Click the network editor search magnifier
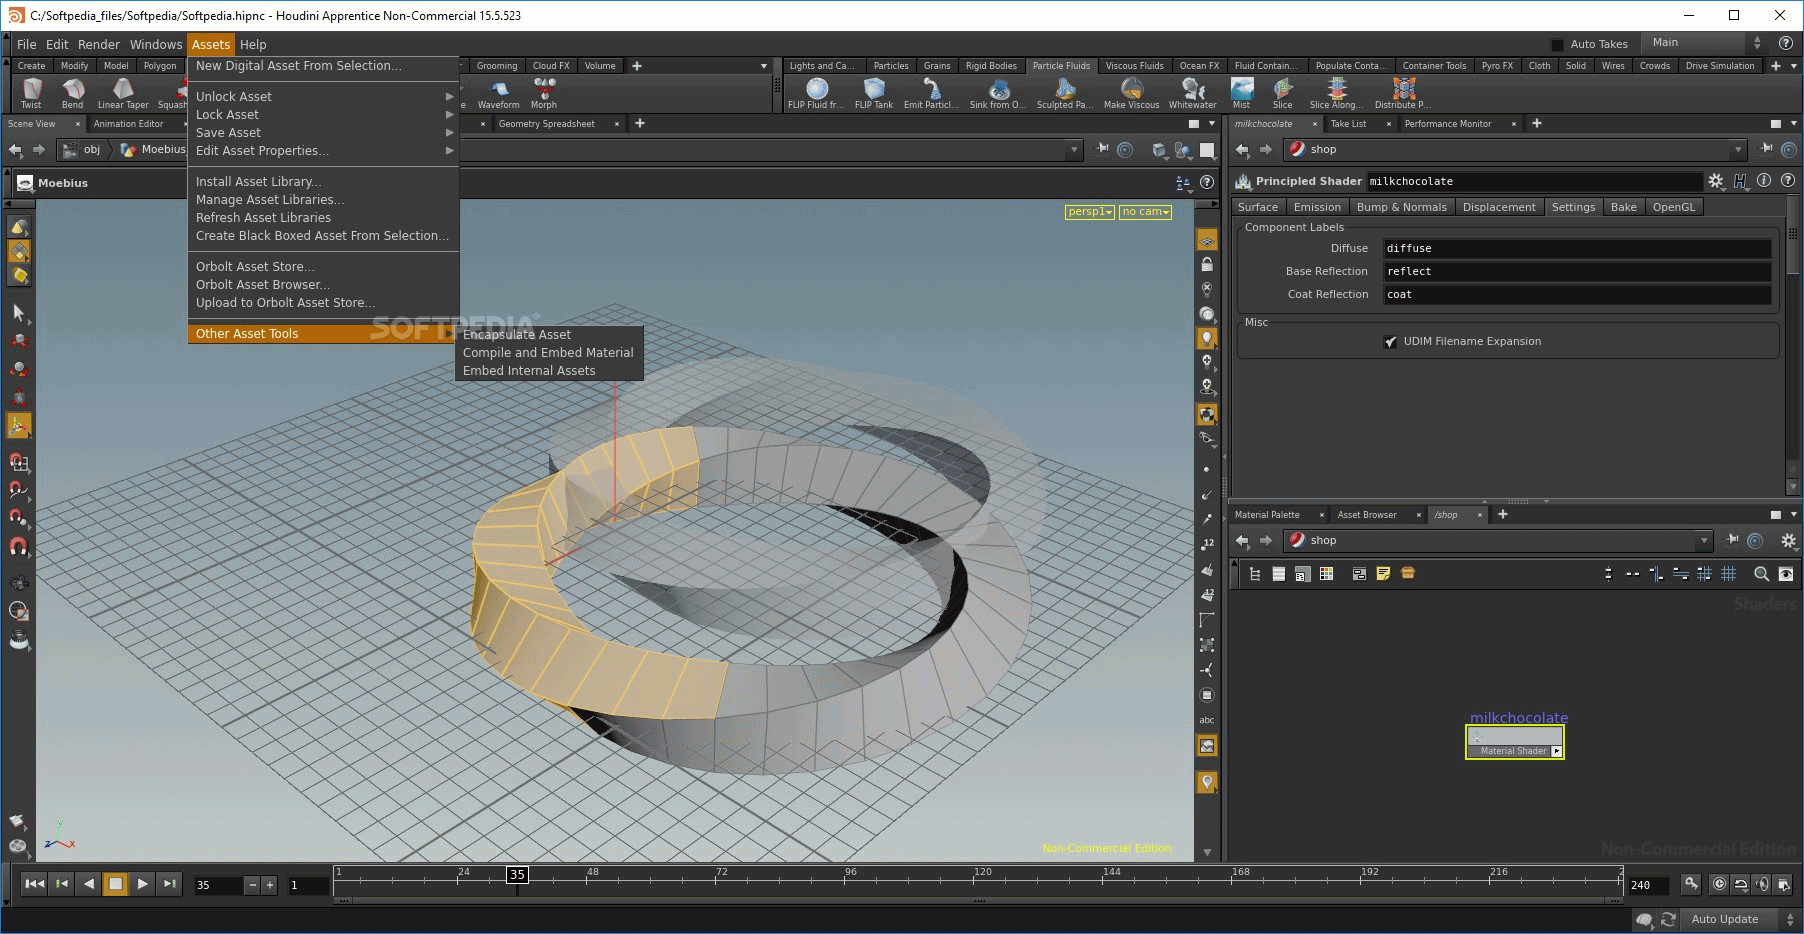The height and width of the screenshot is (934, 1804). (x=1762, y=574)
